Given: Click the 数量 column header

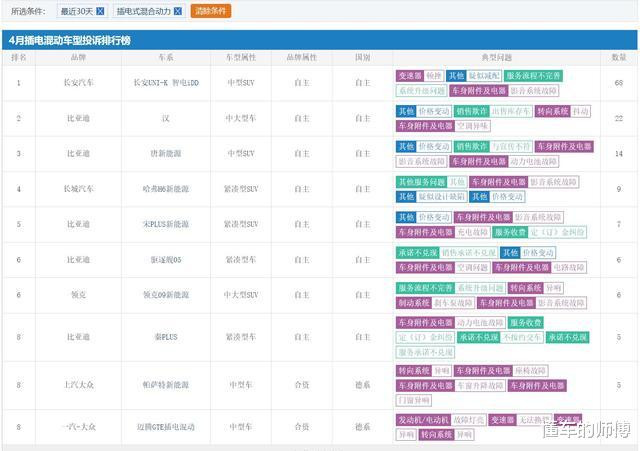Looking at the screenshot, I should pyautogui.click(x=619, y=58).
